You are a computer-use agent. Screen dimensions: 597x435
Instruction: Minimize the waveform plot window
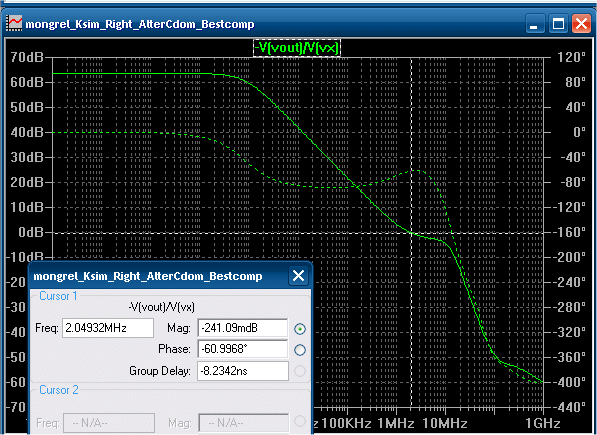[x=535, y=24]
